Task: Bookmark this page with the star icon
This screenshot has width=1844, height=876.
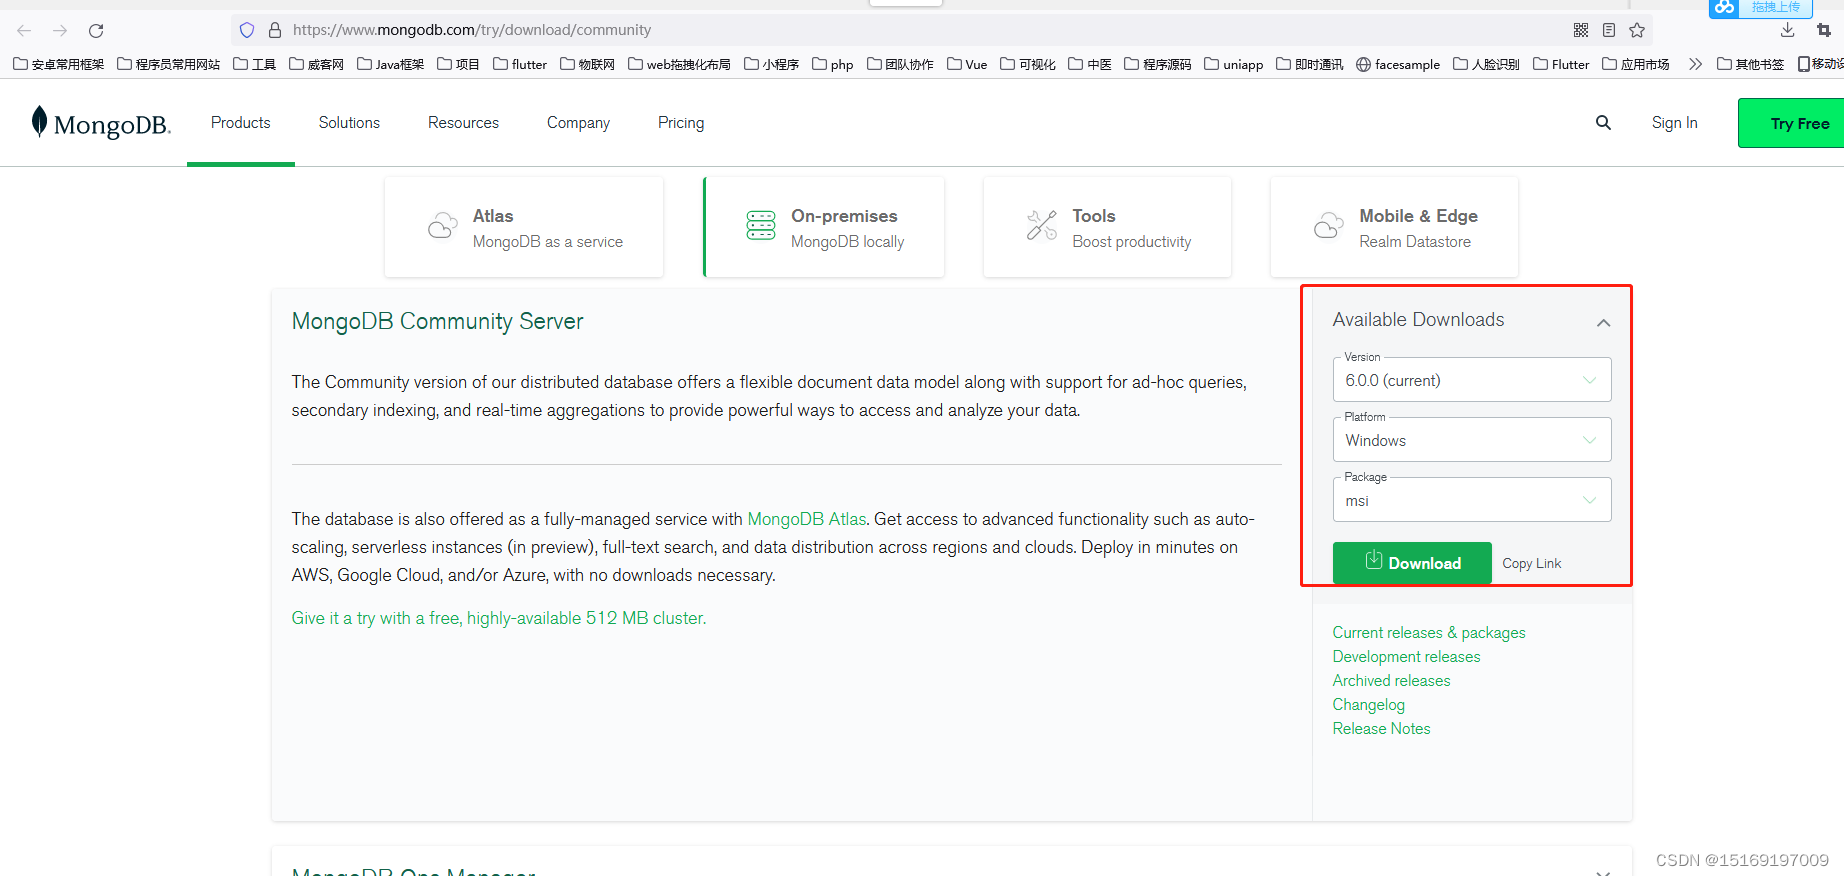Action: click(x=1637, y=30)
